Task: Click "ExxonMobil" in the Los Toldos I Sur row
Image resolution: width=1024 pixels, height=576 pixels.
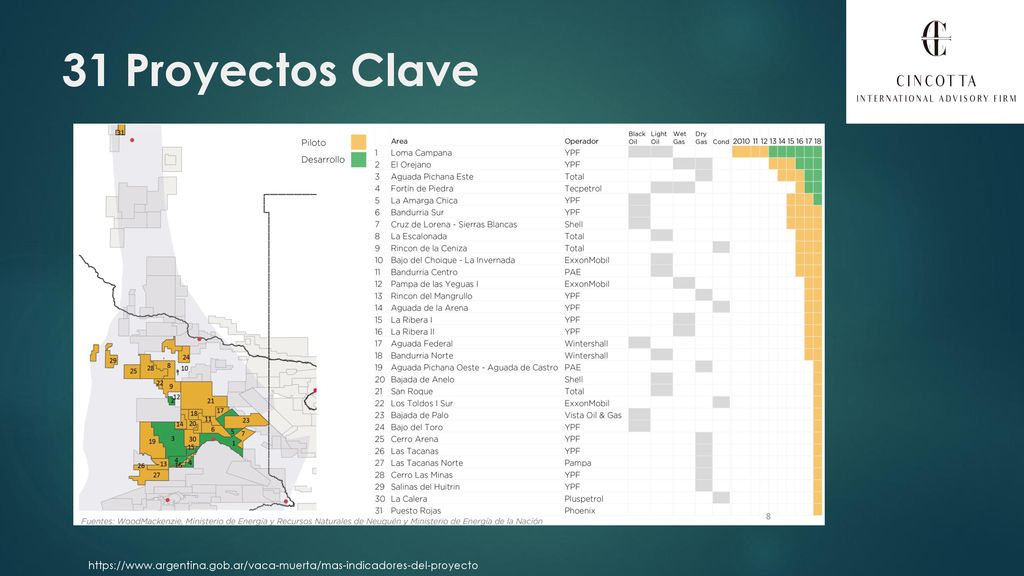Action: (586, 404)
